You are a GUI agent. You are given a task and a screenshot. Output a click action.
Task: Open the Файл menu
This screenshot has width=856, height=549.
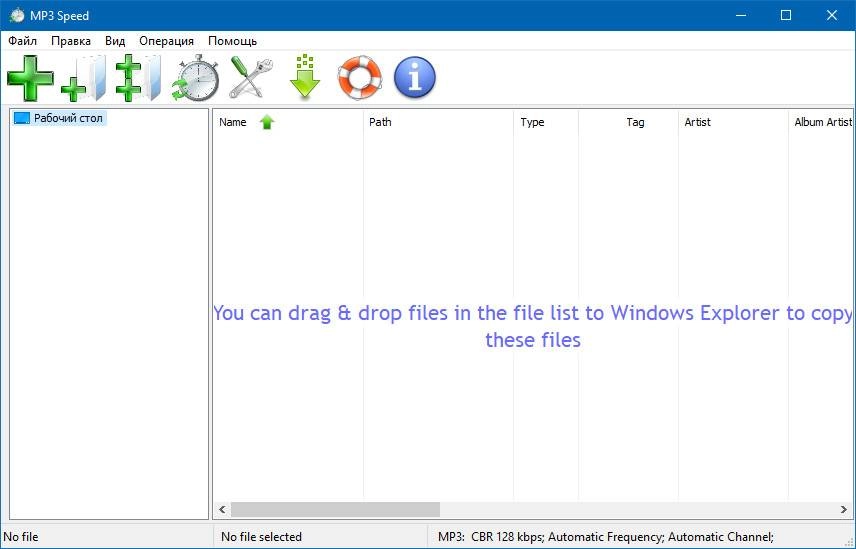point(22,41)
